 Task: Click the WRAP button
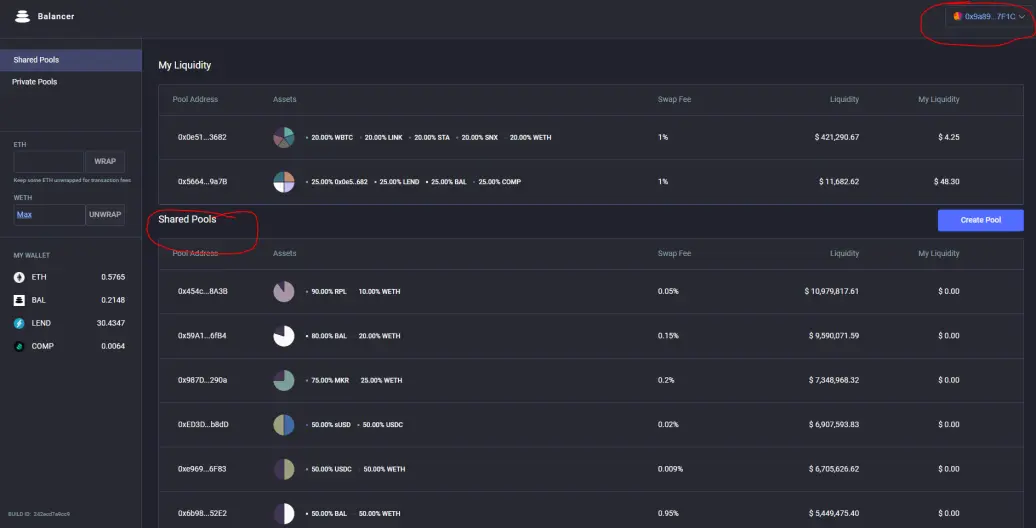[x=104, y=162]
